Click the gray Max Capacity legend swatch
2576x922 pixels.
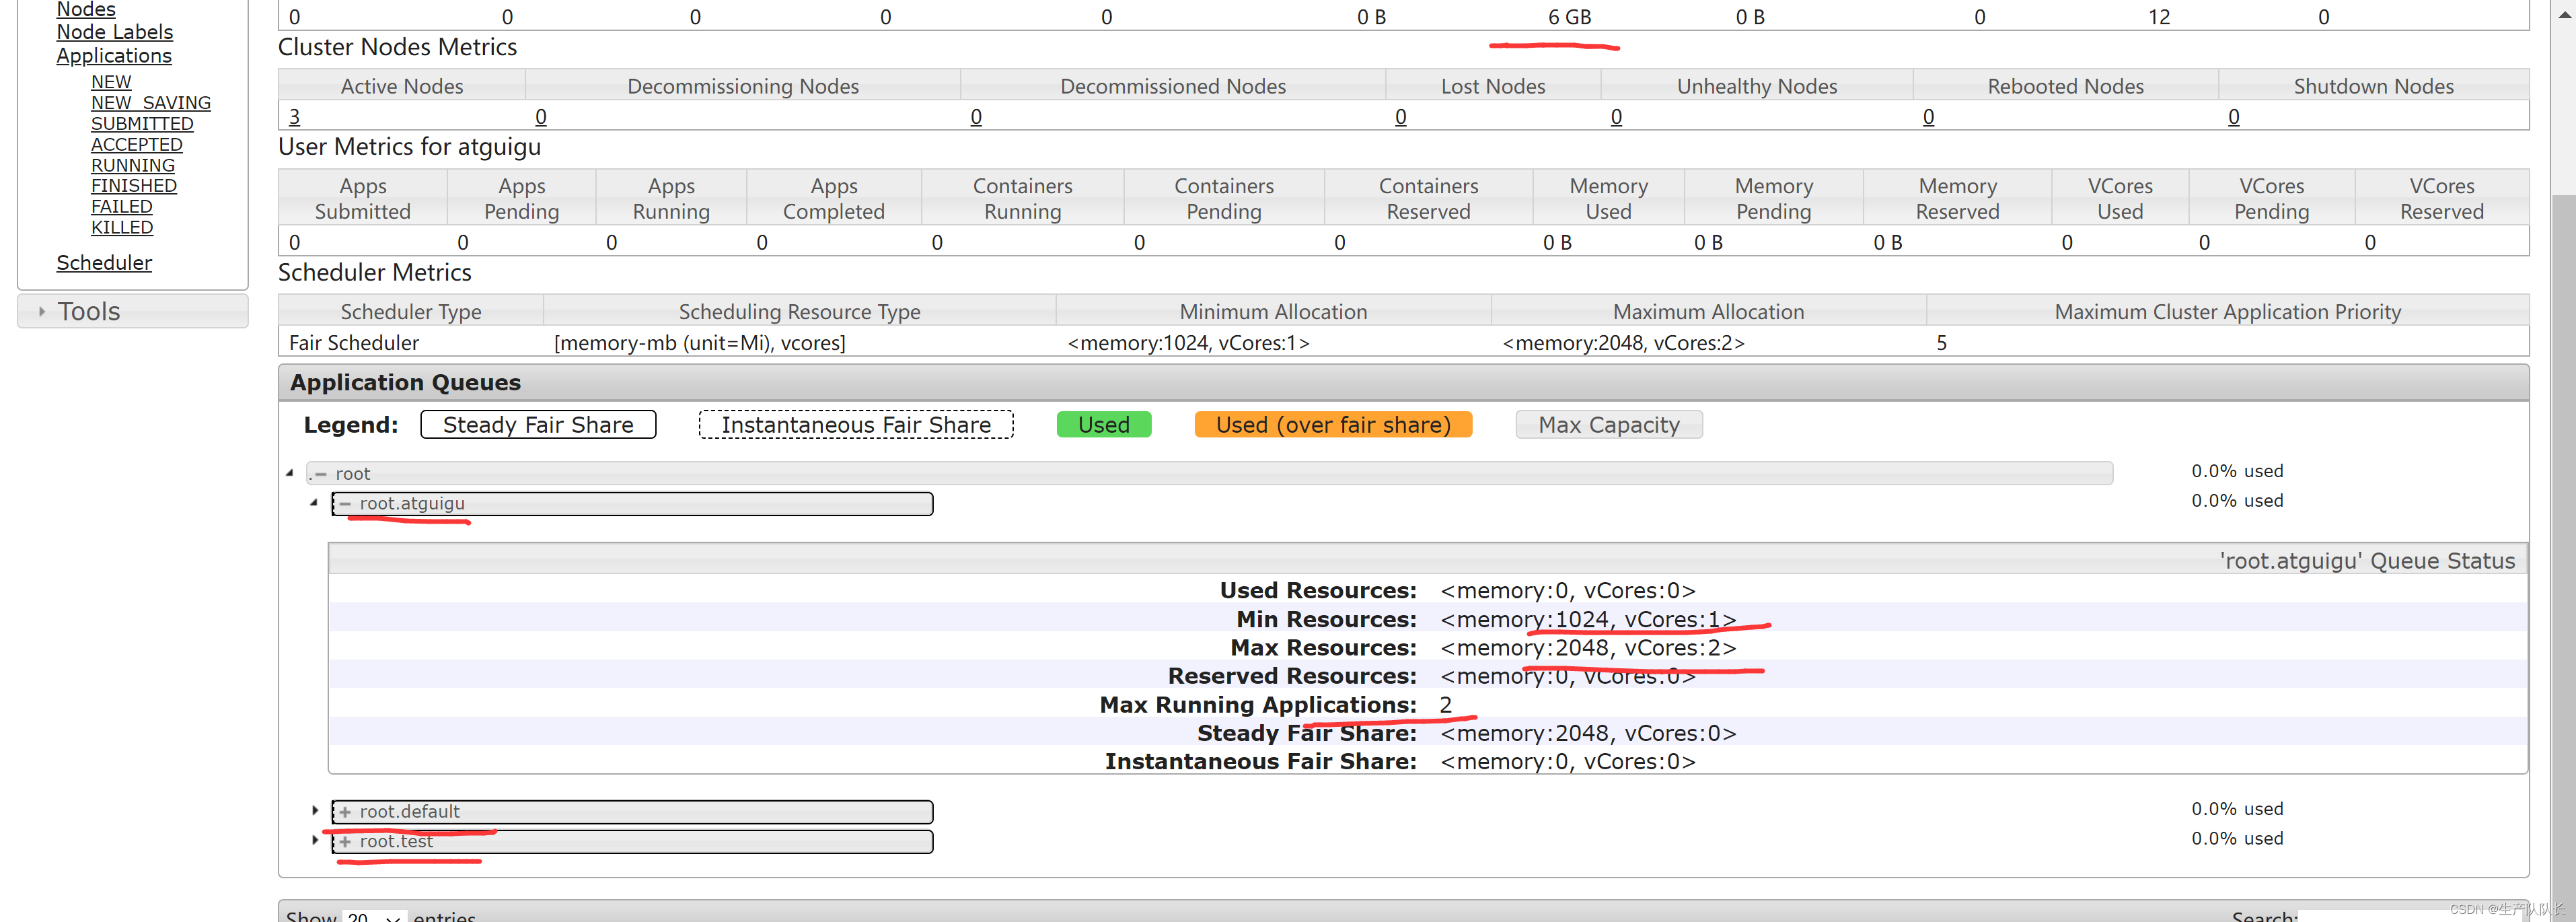pos(1609,425)
